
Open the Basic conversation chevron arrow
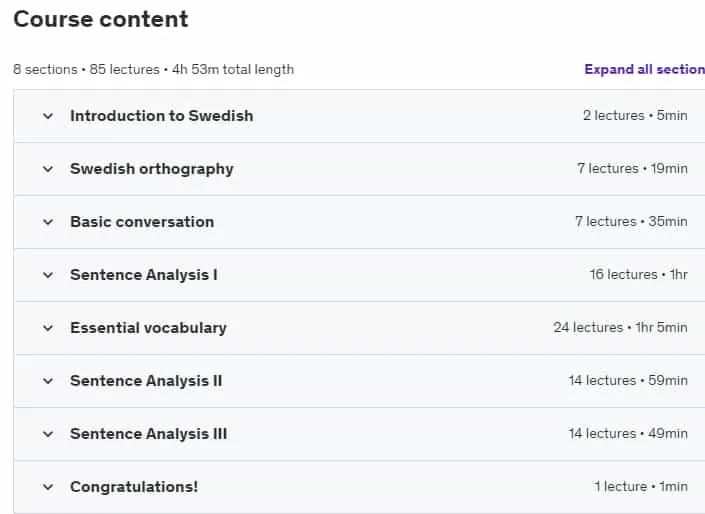tap(48, 222)
